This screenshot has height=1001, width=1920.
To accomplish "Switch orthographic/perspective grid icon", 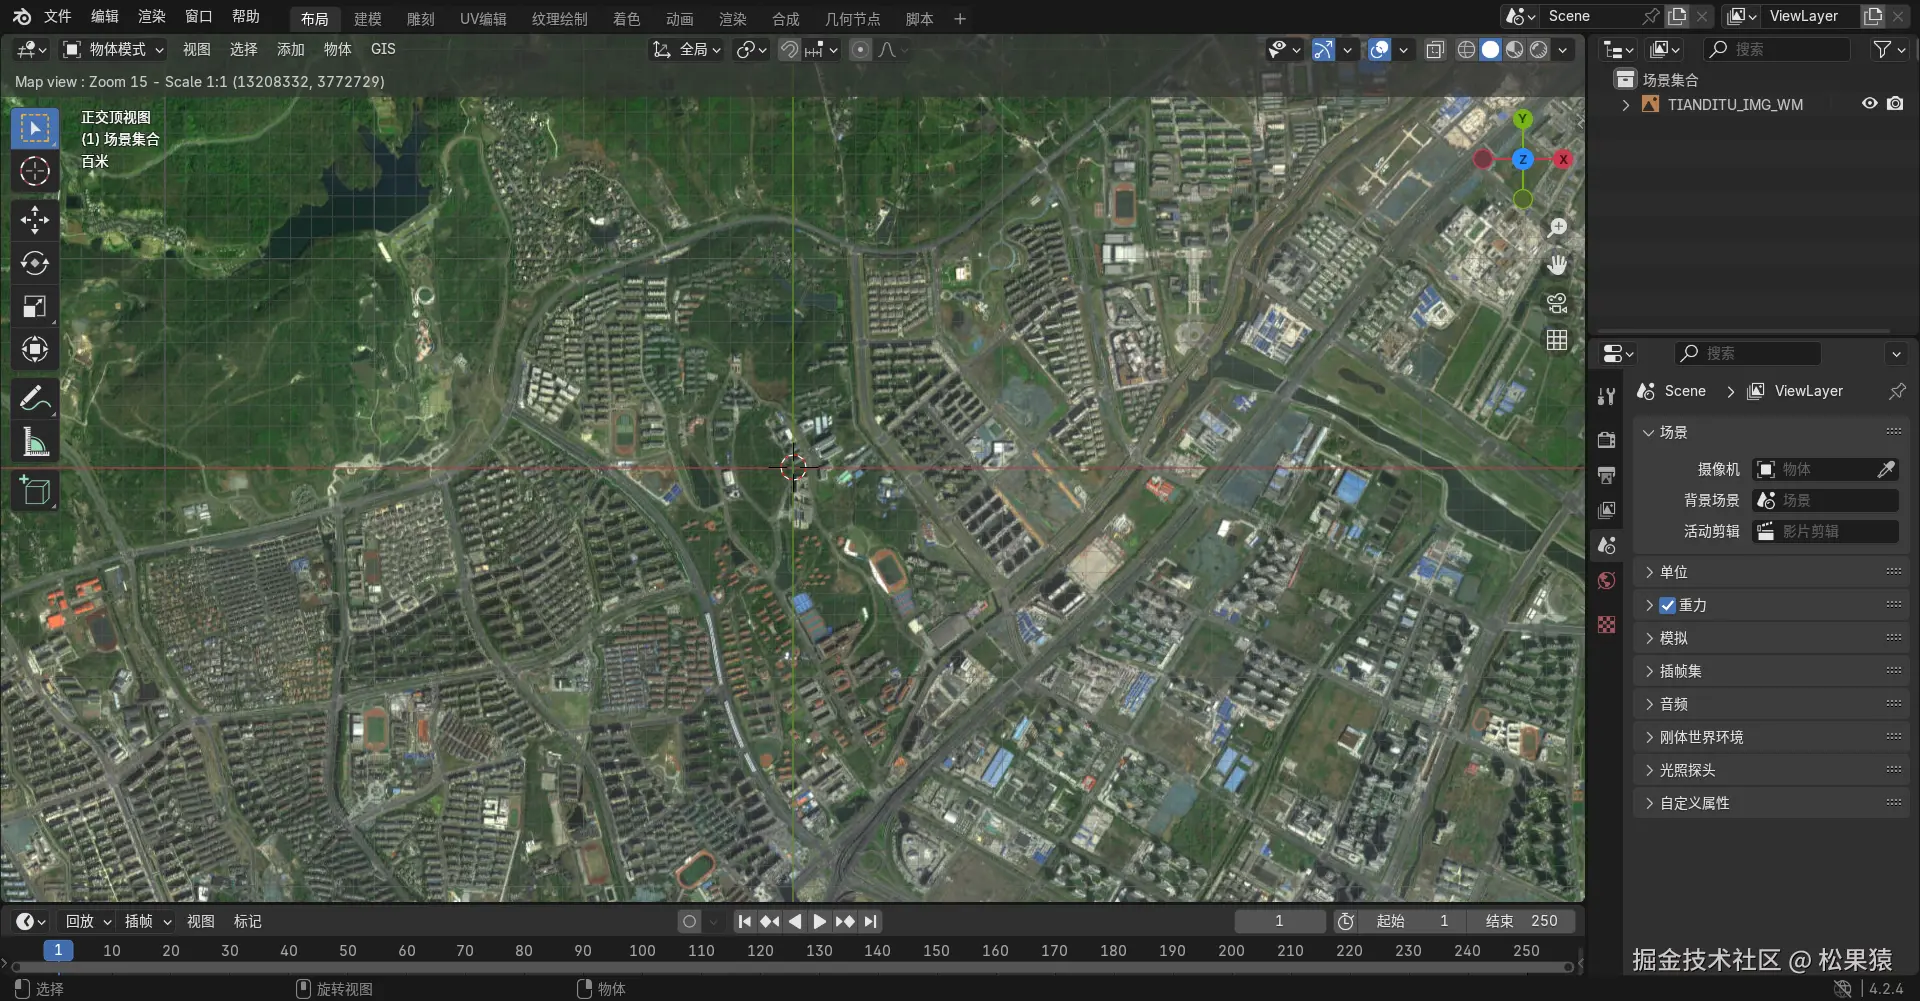I will 1557,340.
